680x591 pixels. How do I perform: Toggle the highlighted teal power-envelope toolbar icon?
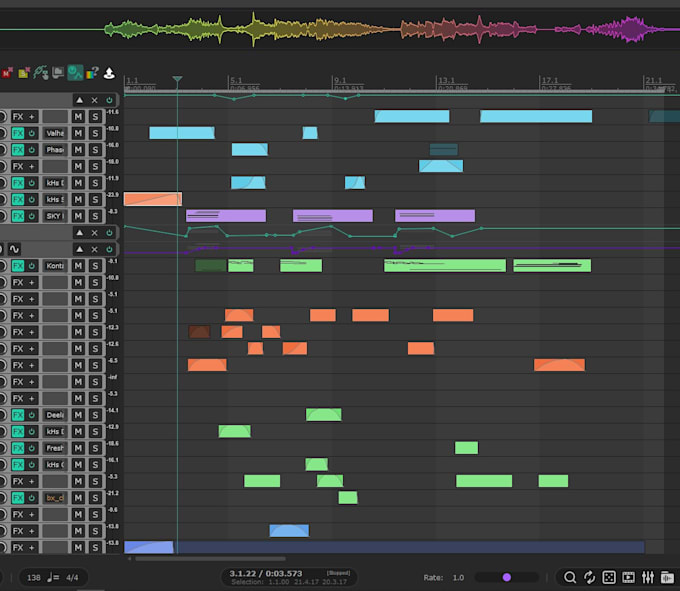click(75, 73)
